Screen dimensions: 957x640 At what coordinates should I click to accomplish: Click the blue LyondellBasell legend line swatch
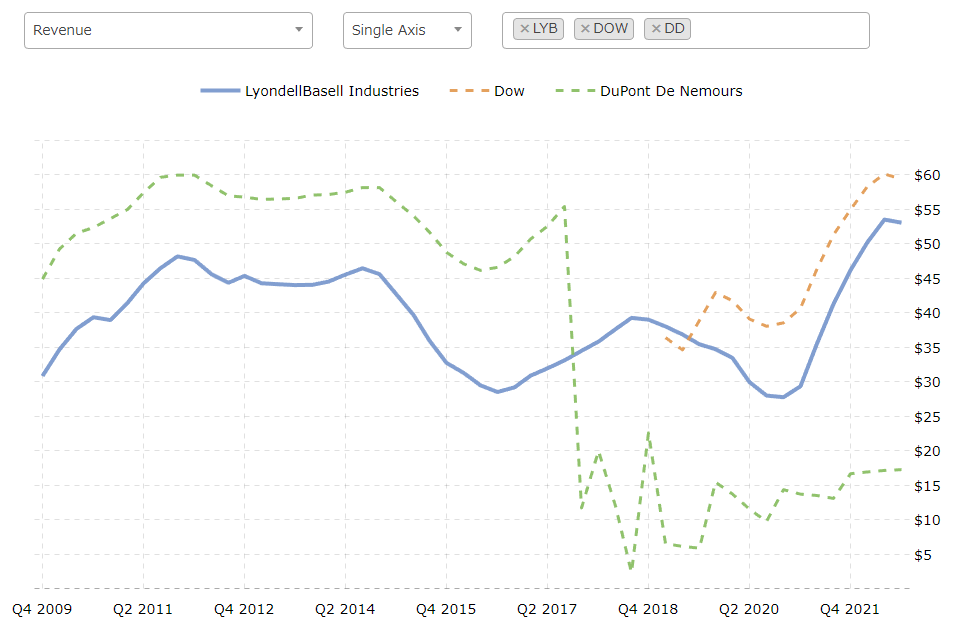pyautogui.click(x=220, y=91)
